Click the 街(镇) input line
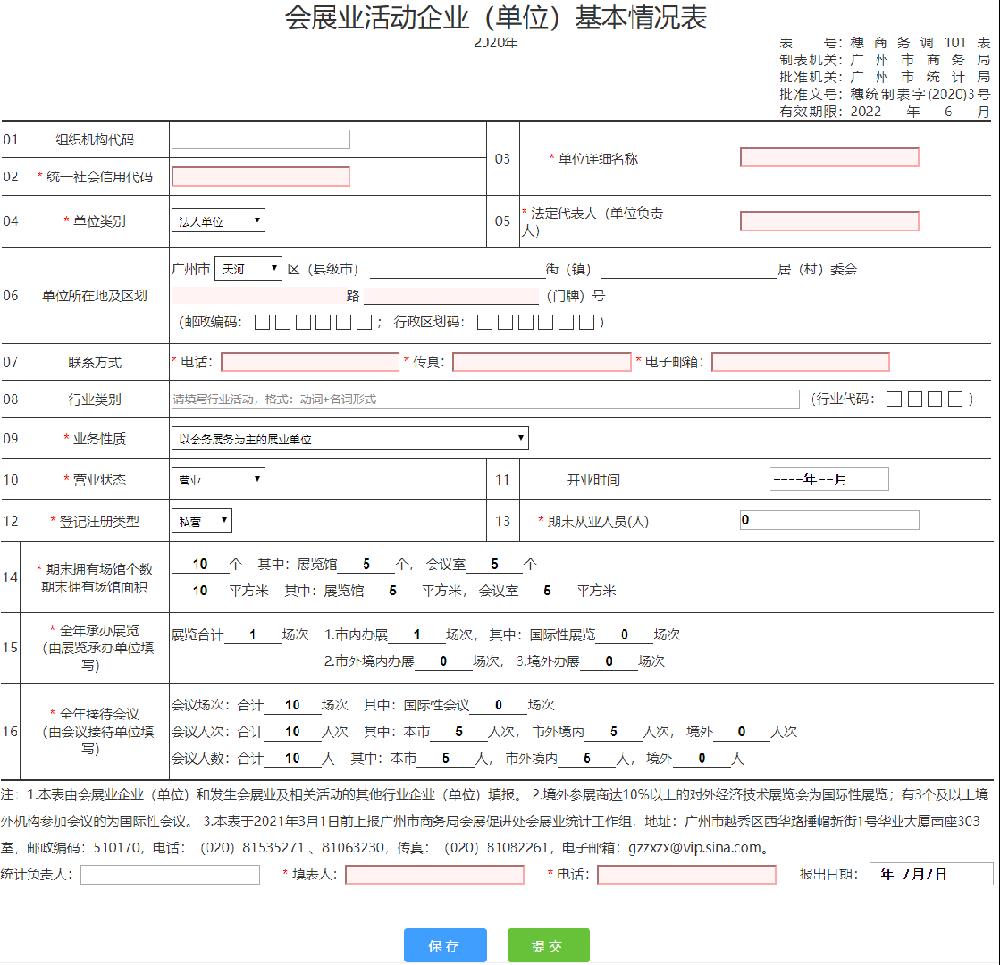The image size is (1000, 965). (457, 270)
